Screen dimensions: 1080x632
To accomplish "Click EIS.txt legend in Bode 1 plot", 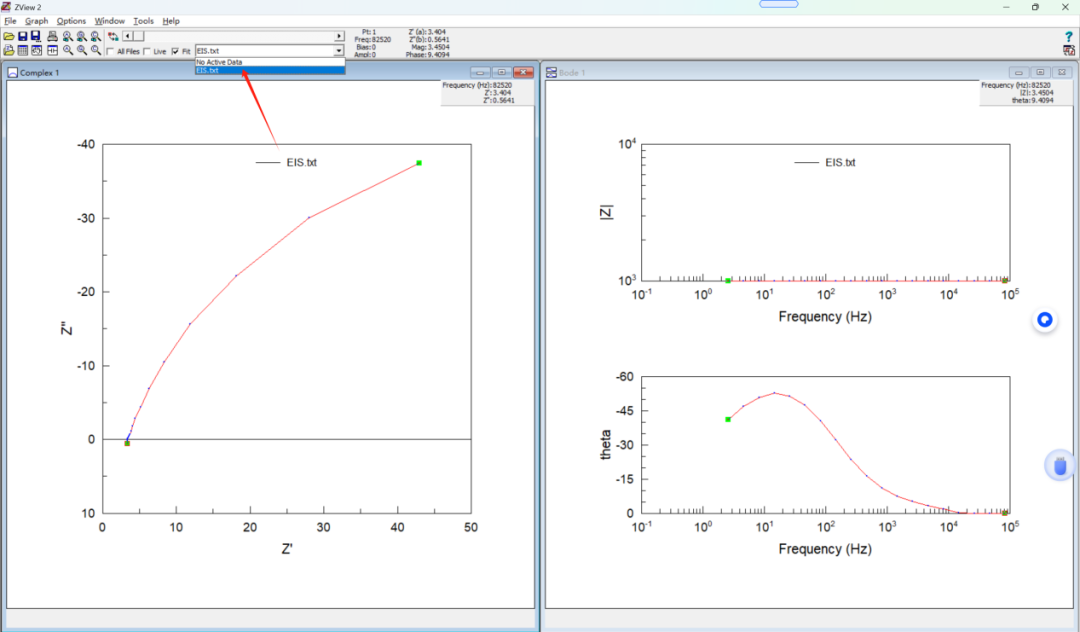I will 840,162.
